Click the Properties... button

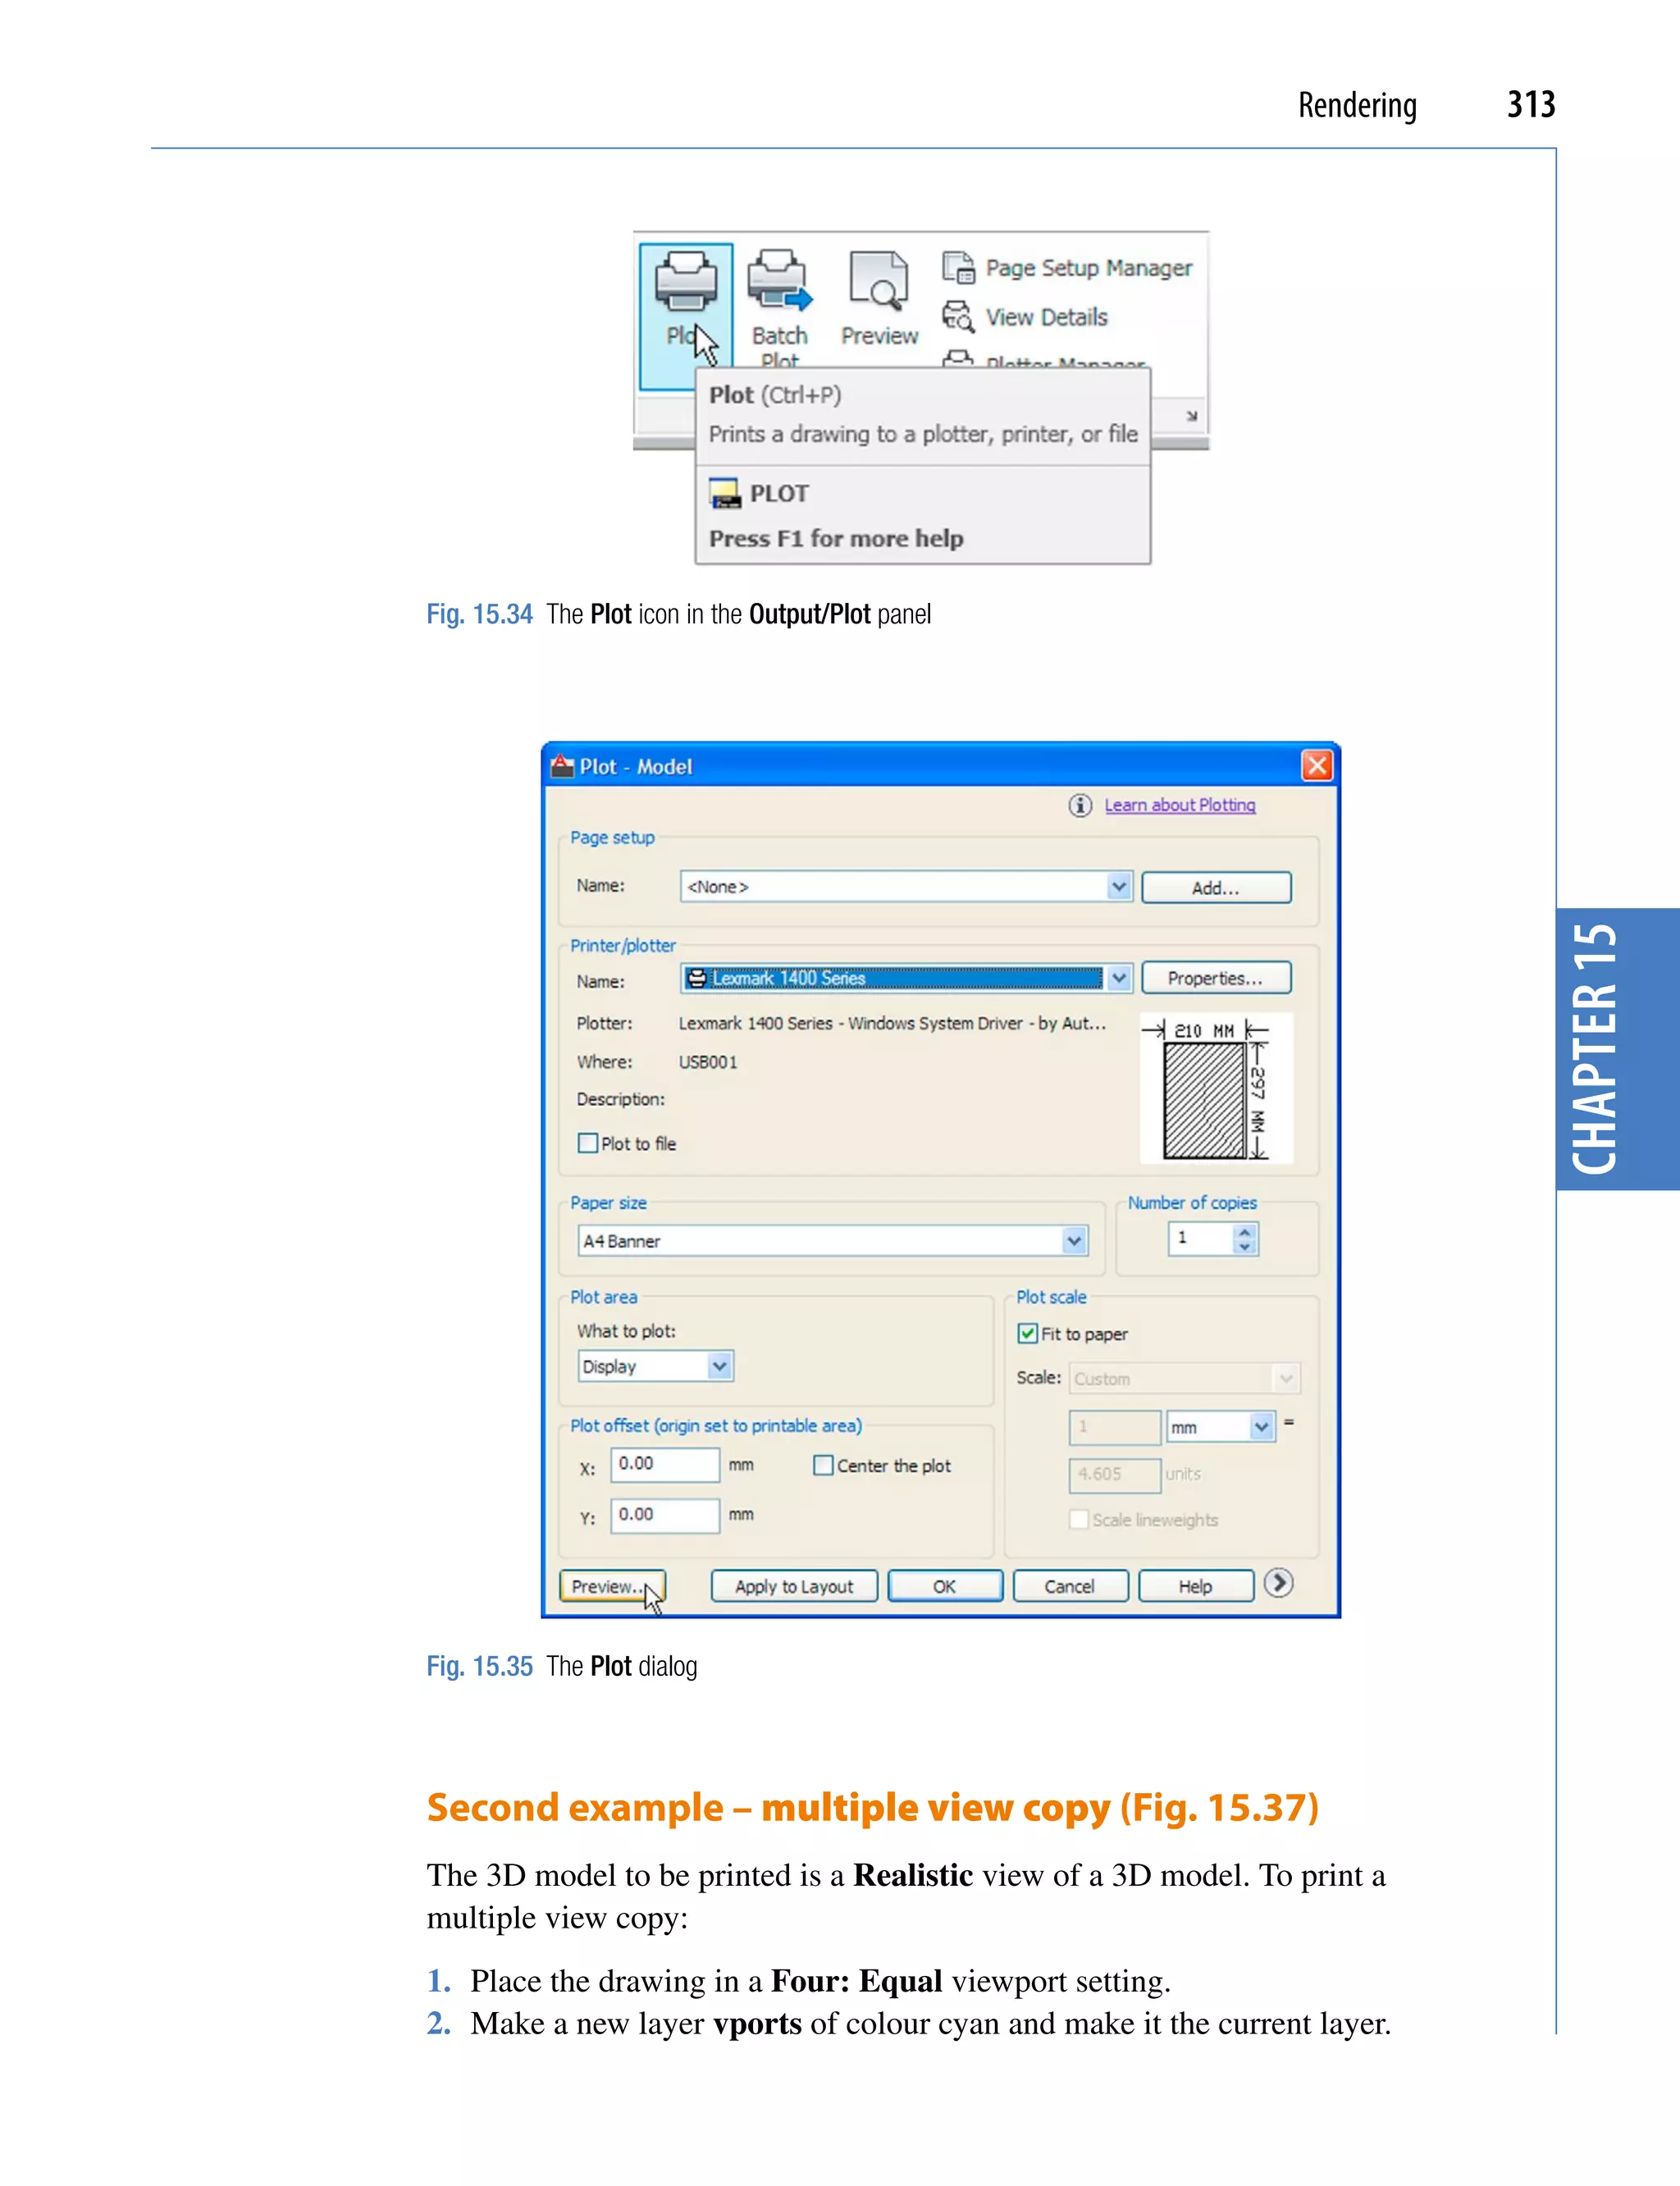1216,978
